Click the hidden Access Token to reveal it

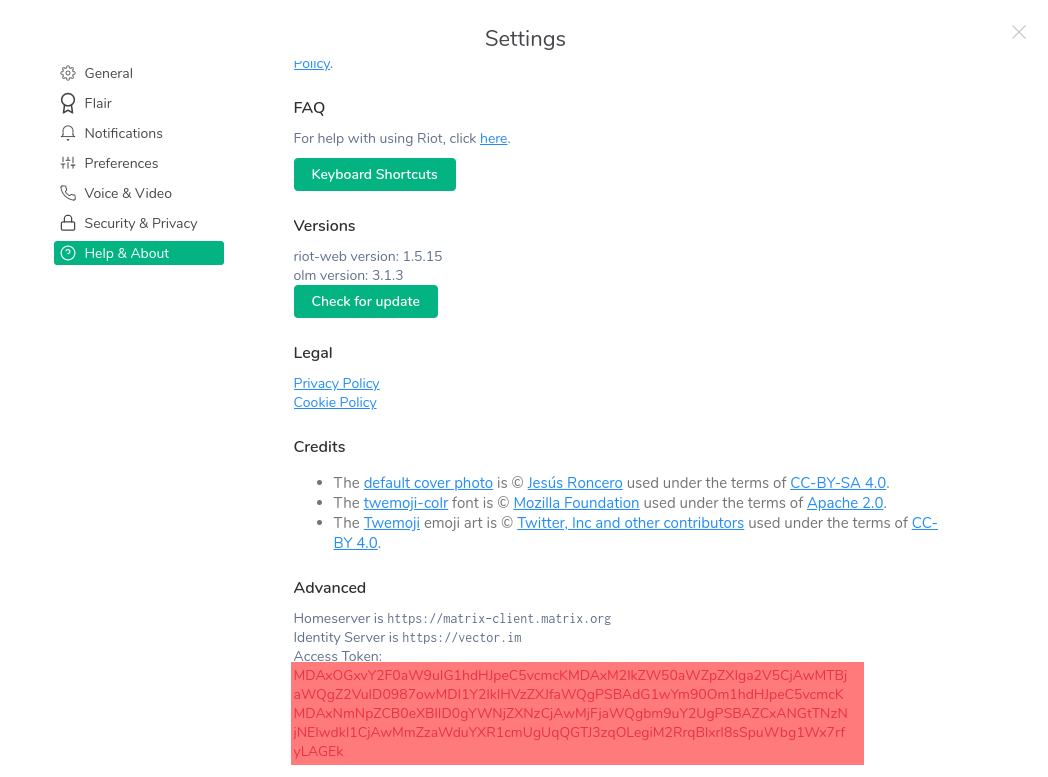[x=576, y=712]
